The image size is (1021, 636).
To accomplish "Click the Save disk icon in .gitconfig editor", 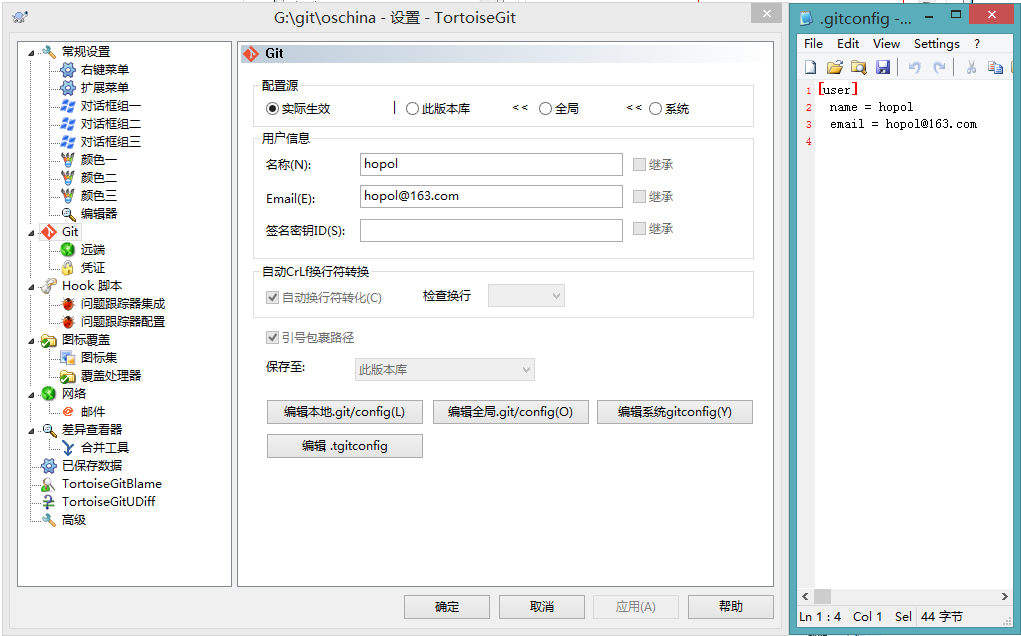I will tap(883, 67).
